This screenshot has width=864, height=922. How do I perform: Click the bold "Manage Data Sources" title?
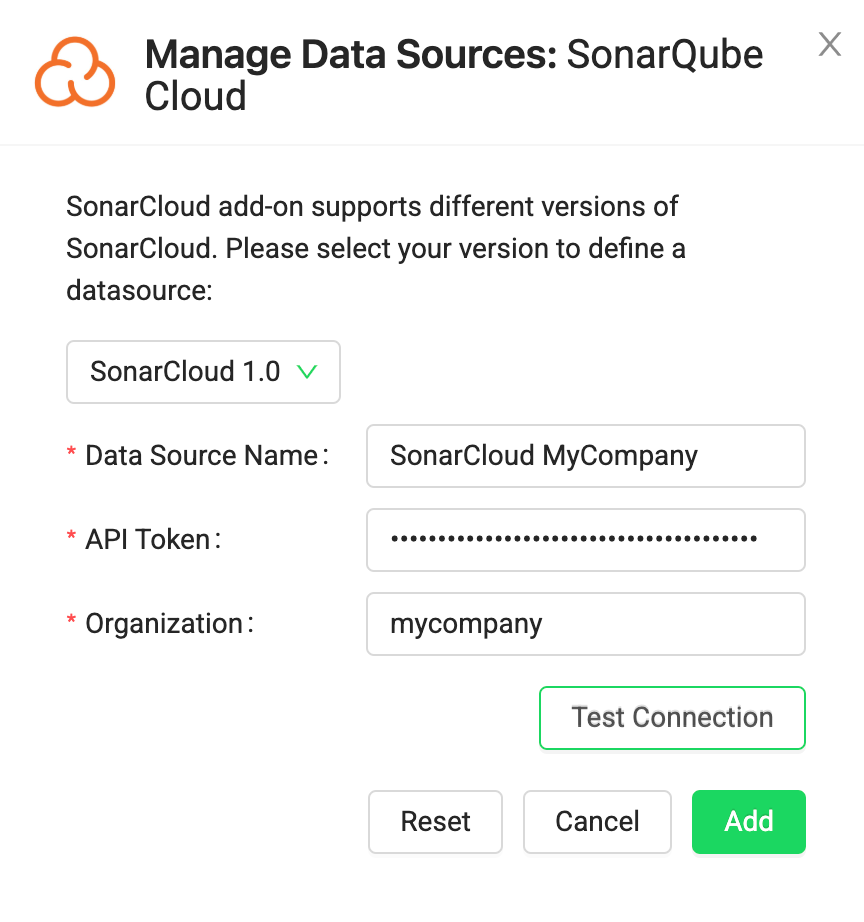coord(350,54)
